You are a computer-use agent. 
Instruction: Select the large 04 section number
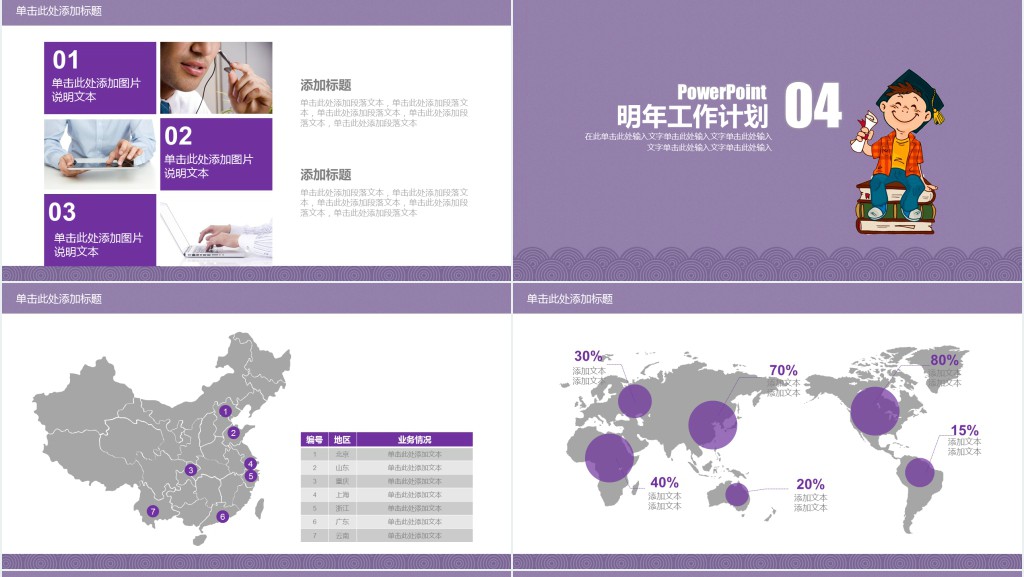[x=812, y=106]
